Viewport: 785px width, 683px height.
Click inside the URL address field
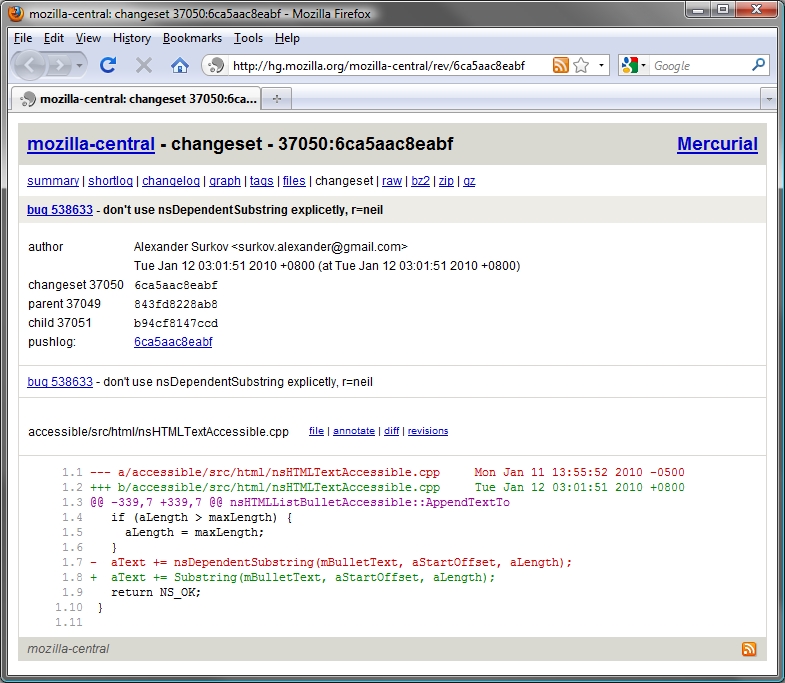coord(390,66)
